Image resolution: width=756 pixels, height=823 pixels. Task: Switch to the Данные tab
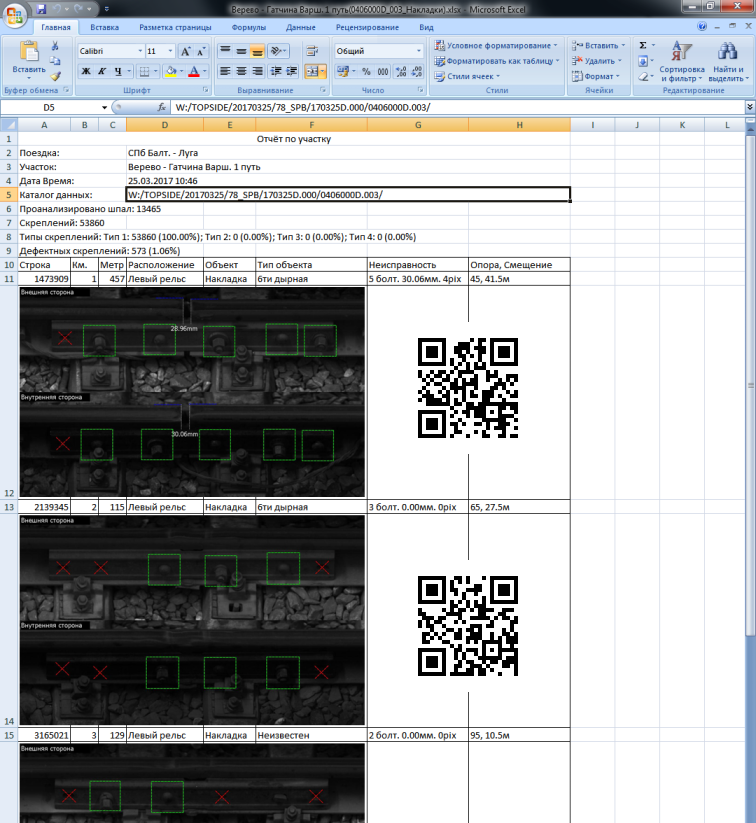coord(301,27)
